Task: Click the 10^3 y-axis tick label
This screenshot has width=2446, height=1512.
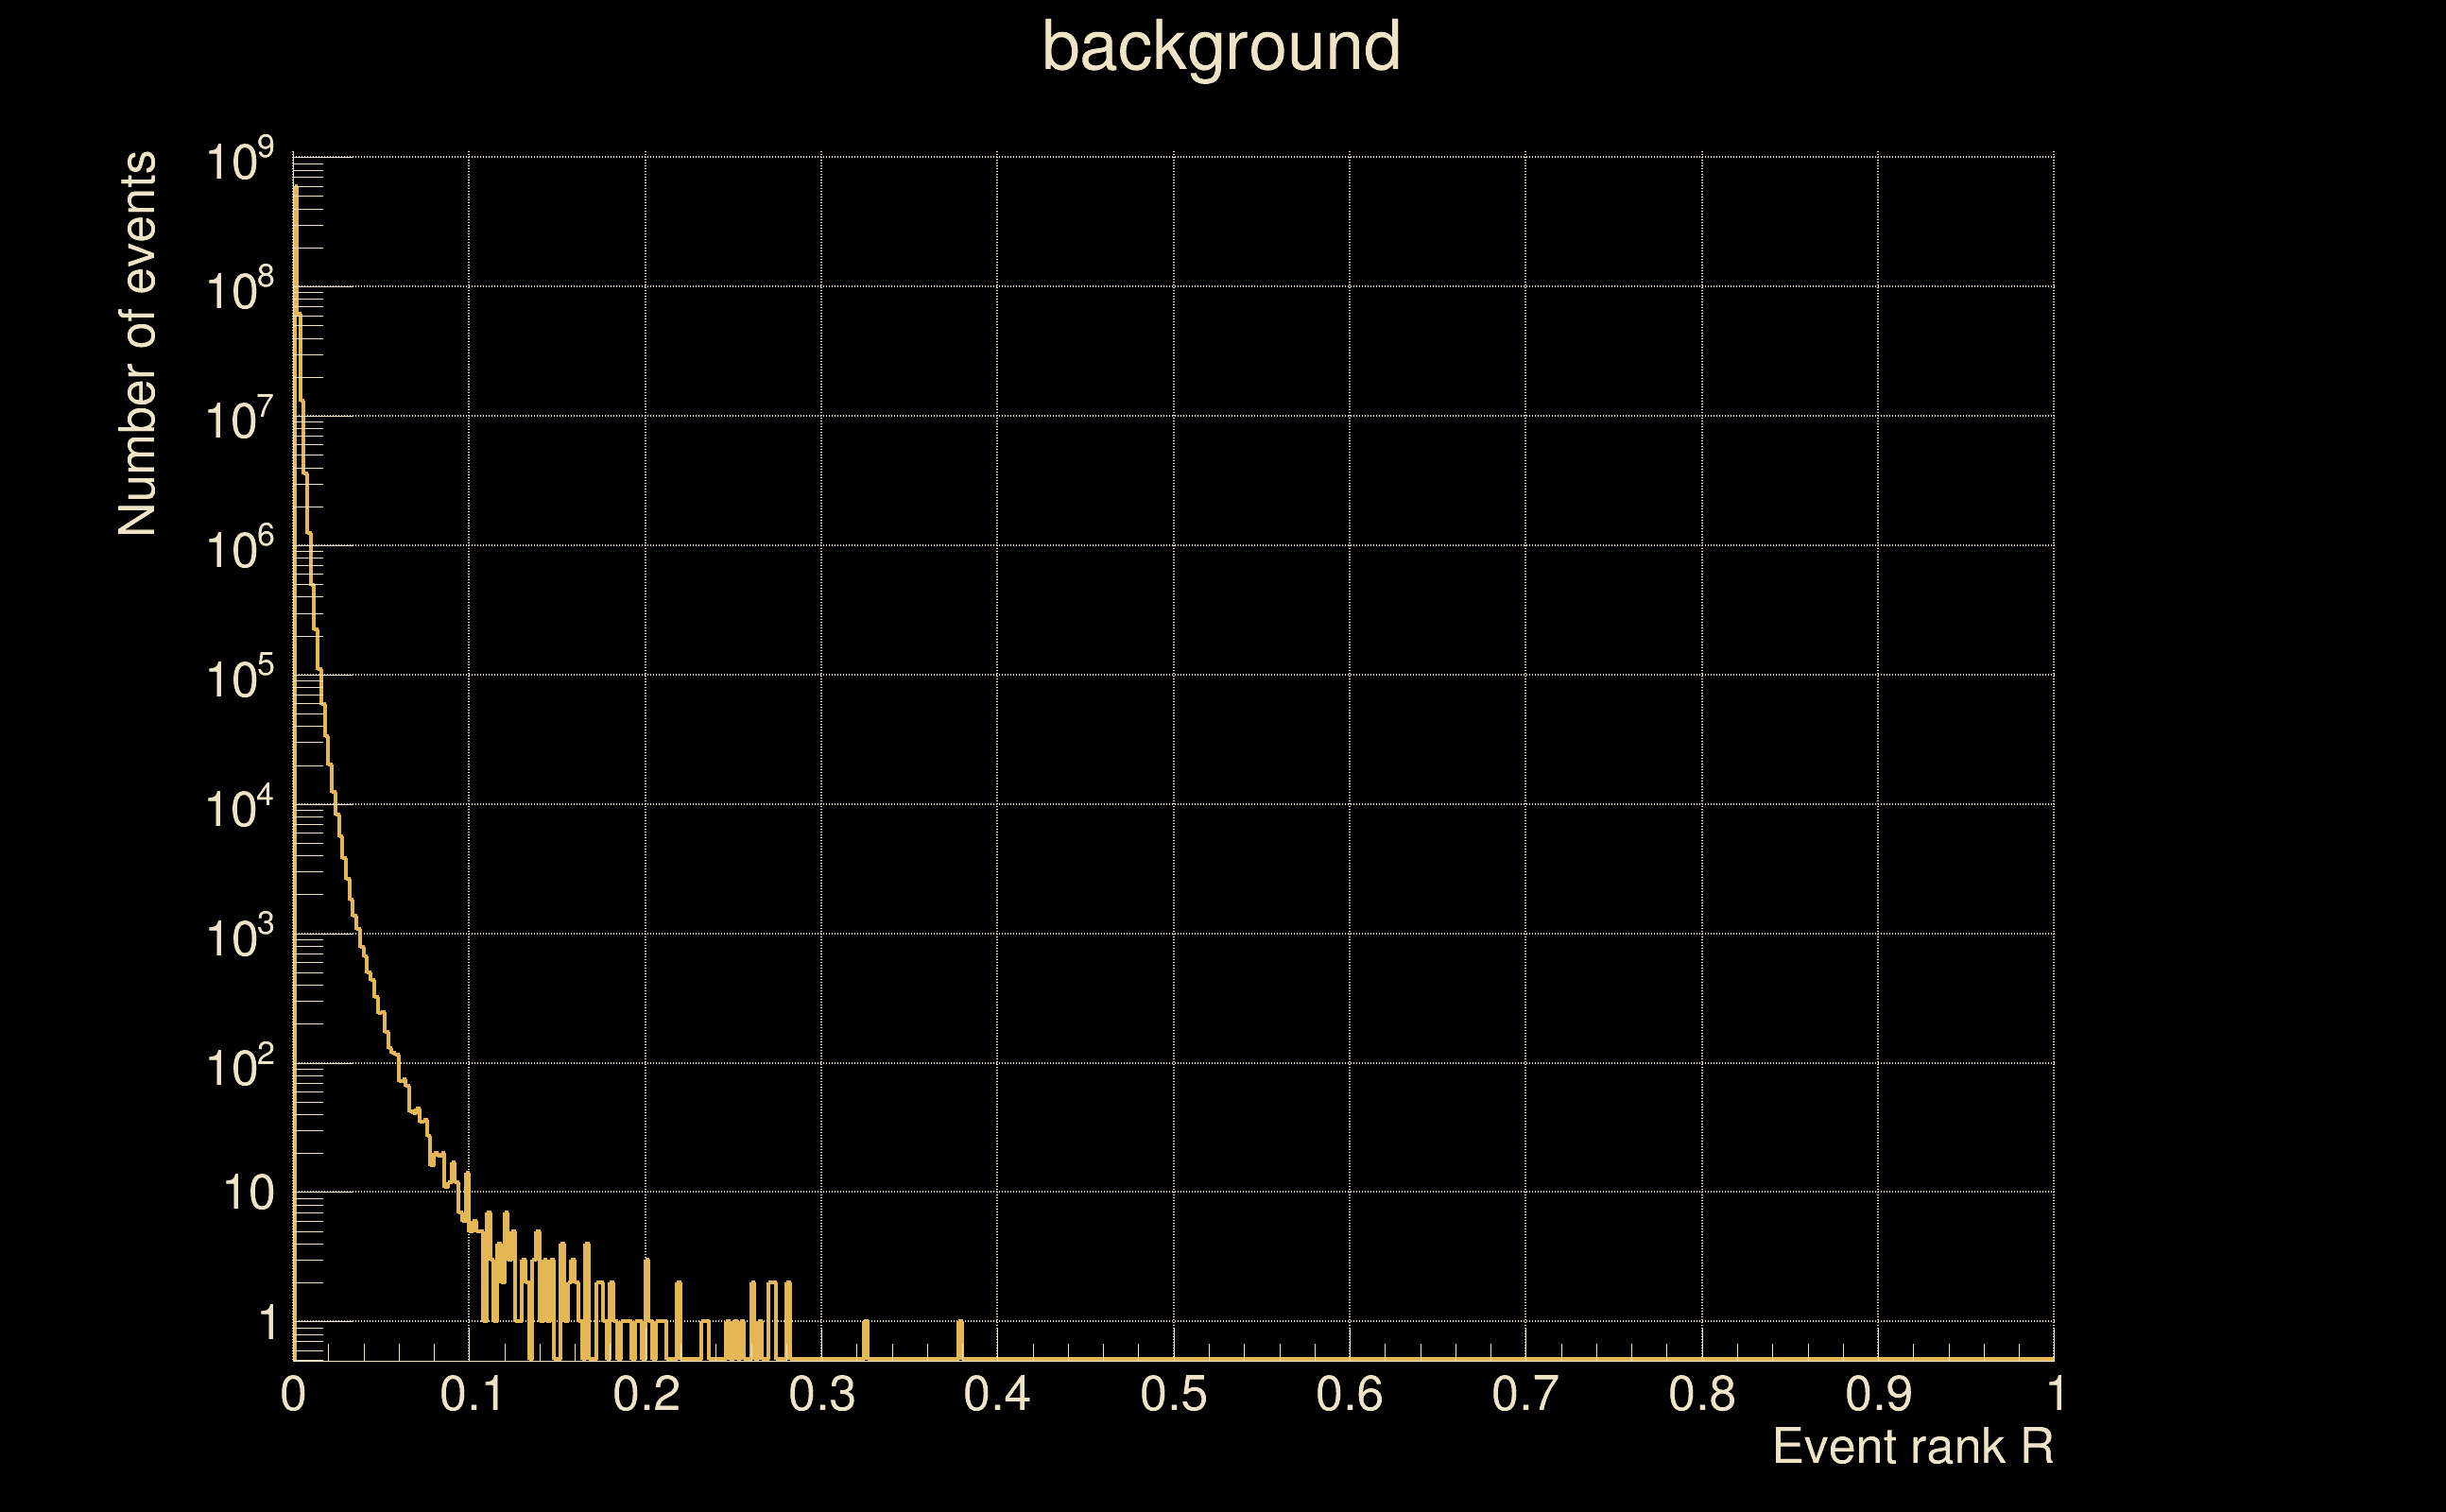Action: (239, 938)
